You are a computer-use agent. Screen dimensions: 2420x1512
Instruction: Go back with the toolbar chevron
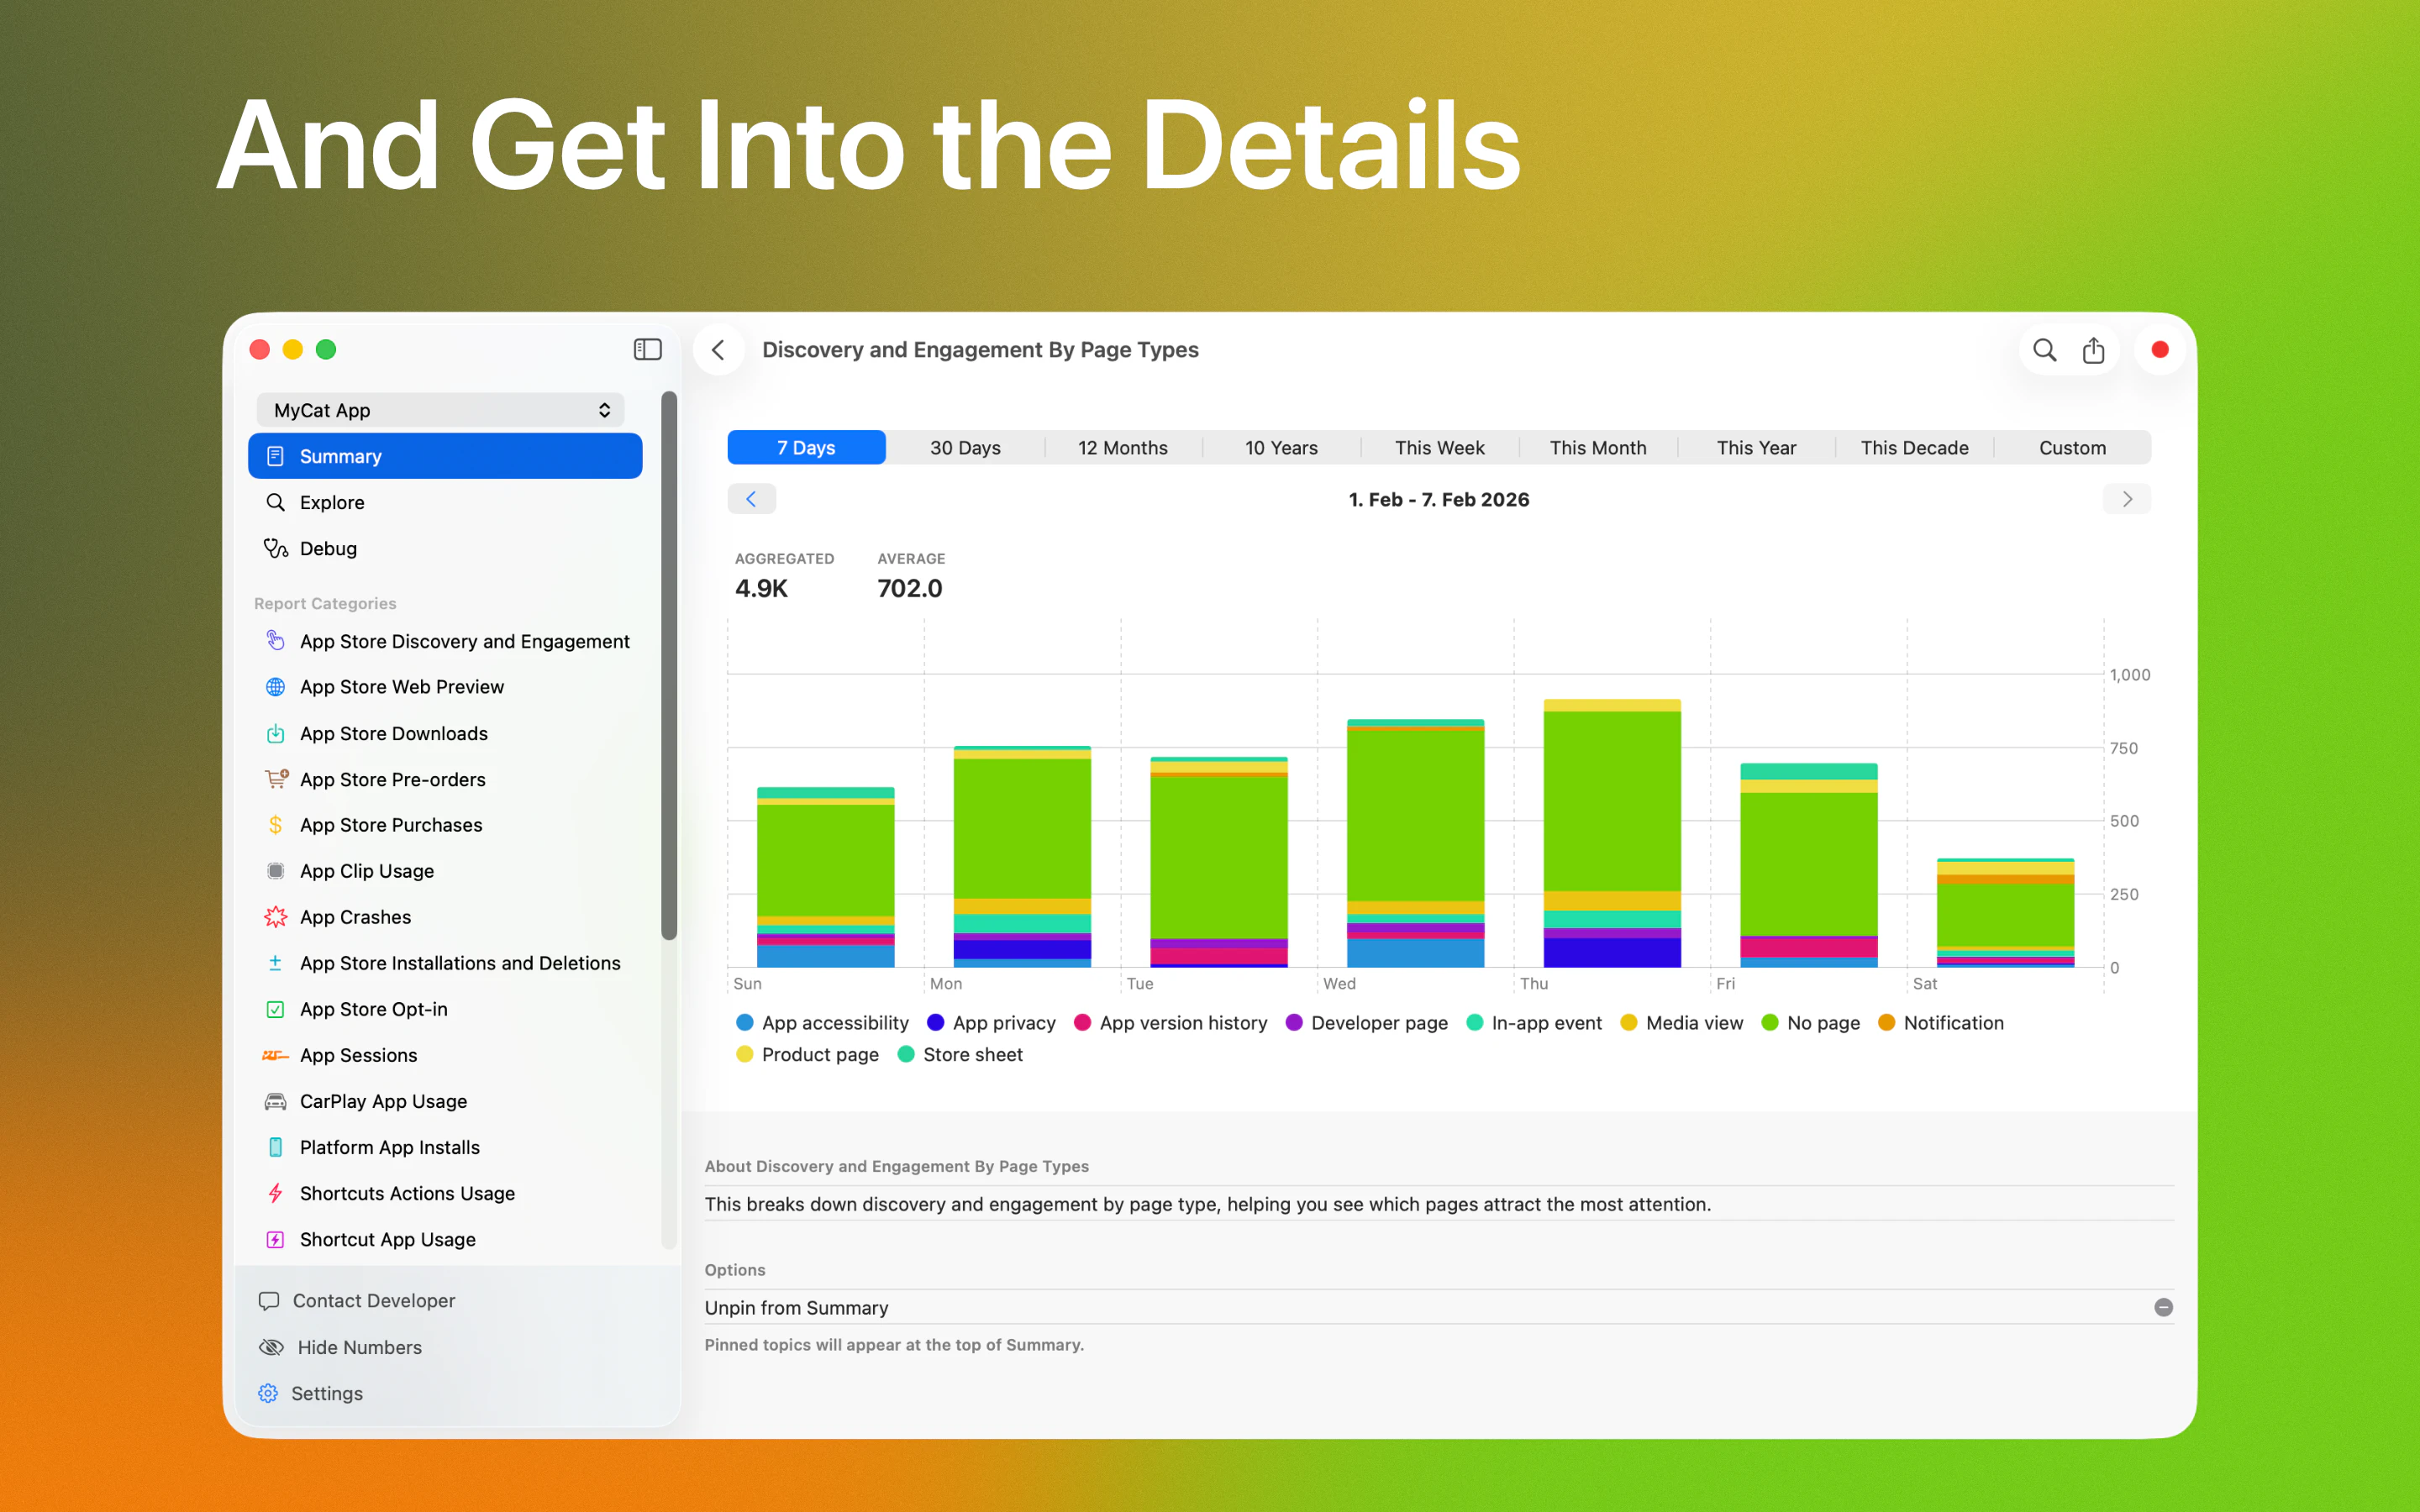[x=718, y=349]
